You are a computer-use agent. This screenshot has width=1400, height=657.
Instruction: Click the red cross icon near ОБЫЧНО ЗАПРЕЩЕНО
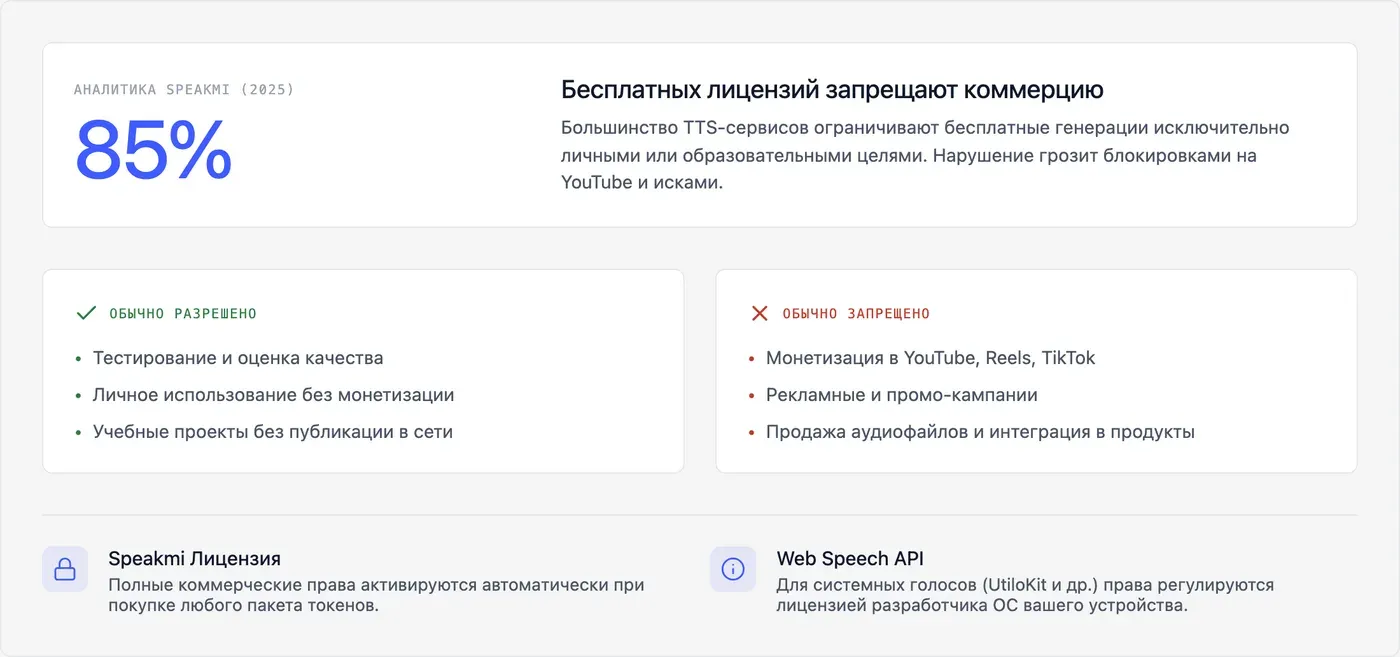[759, 313]
